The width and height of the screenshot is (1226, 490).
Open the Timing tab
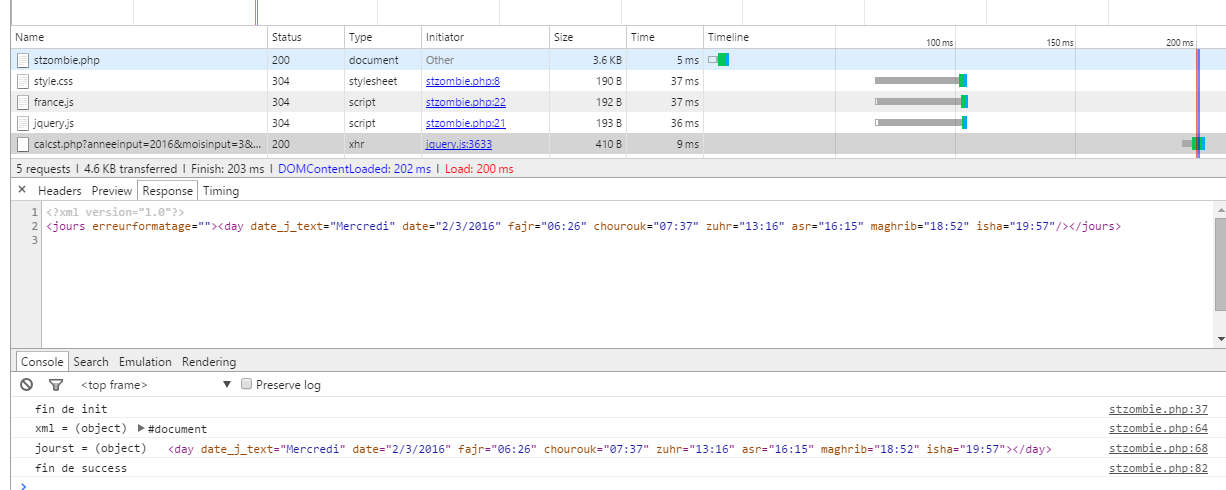221,191
